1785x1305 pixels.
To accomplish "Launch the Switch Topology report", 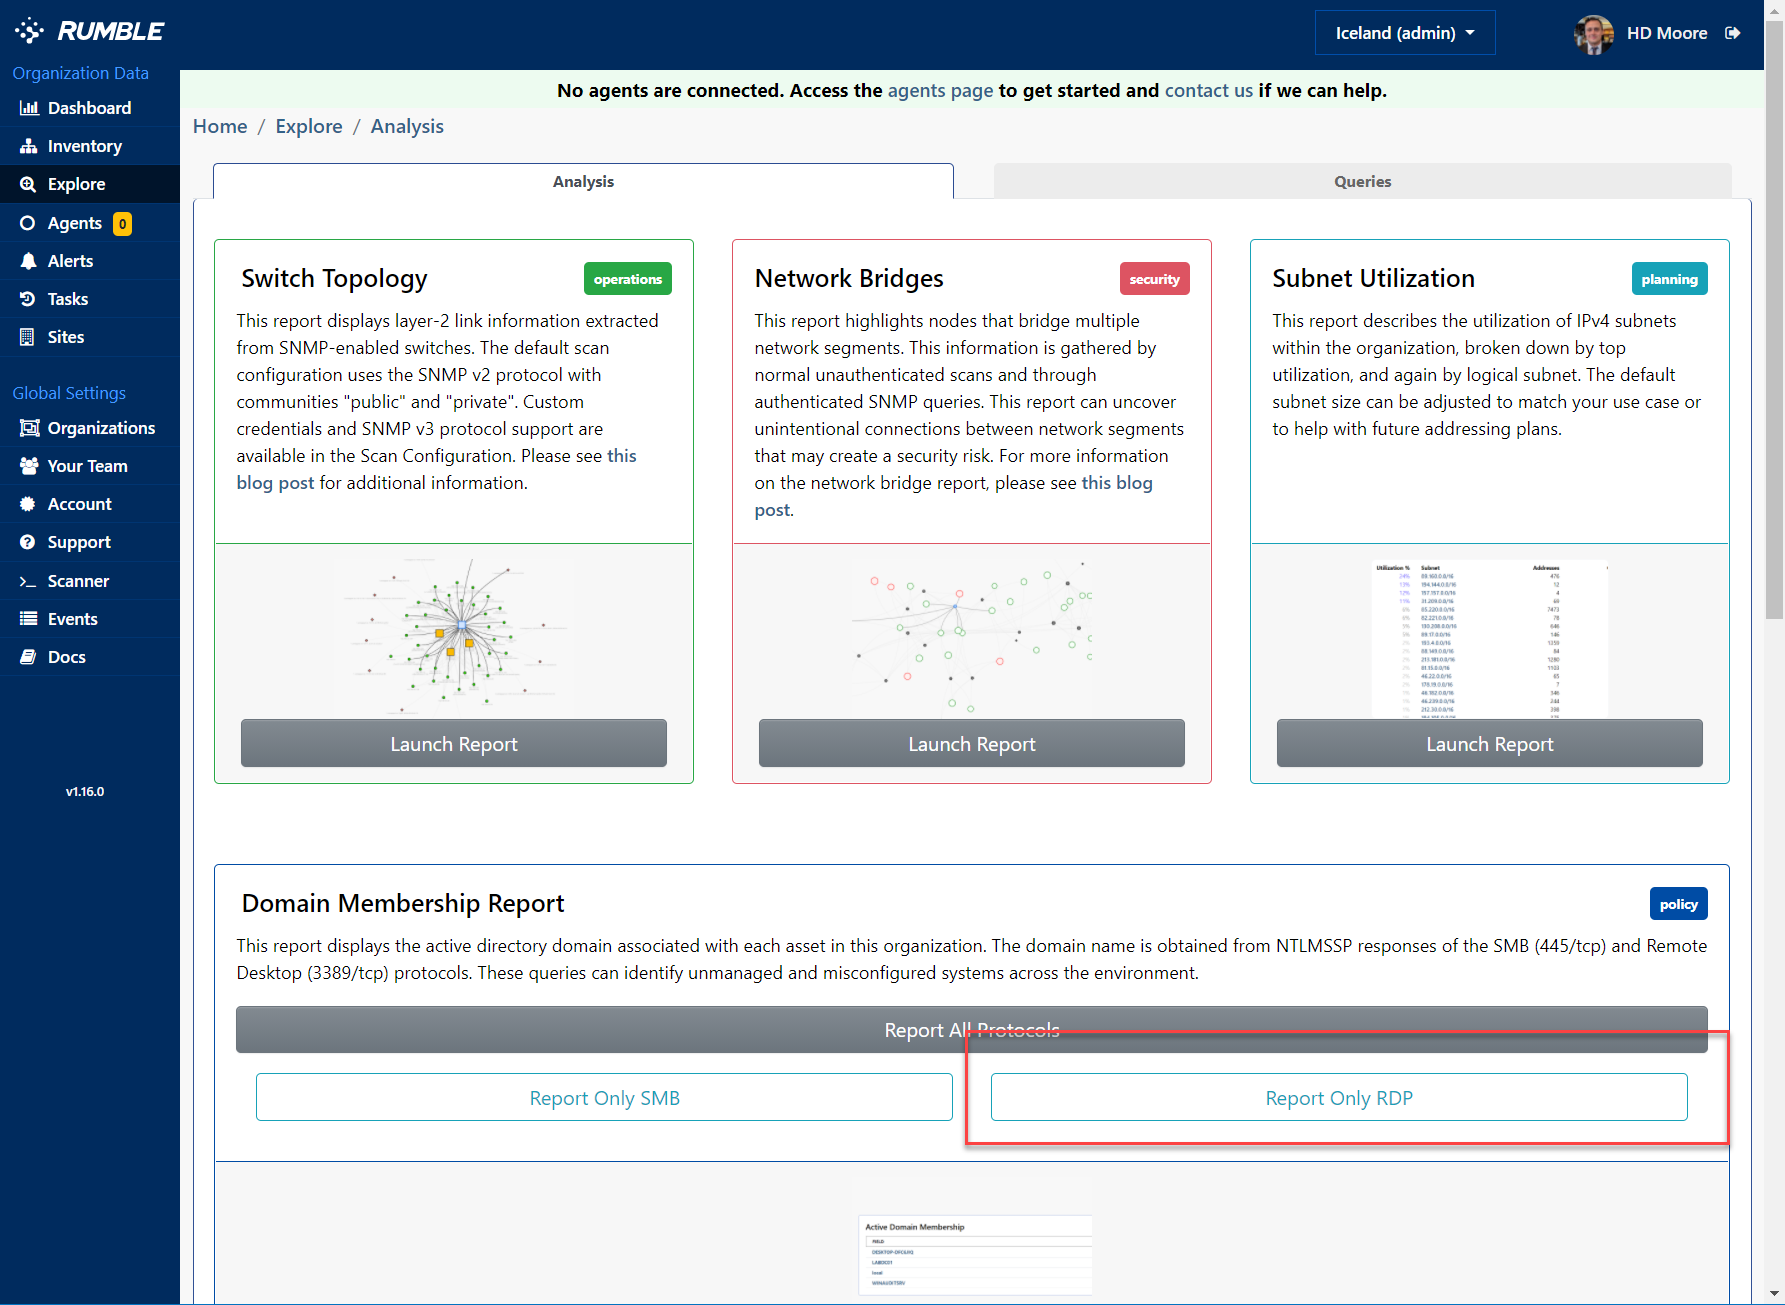I will [454, 743].
